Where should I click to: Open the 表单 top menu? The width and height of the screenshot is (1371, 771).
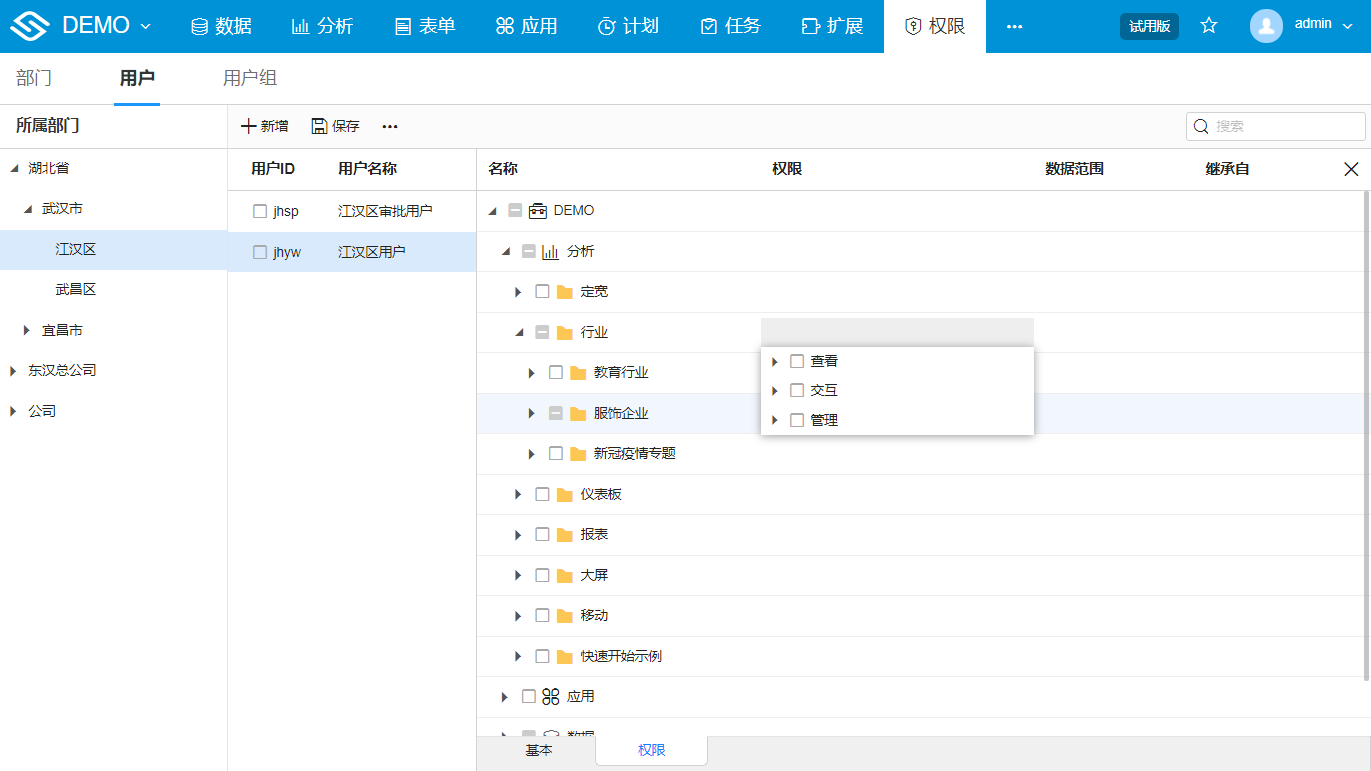425,26
